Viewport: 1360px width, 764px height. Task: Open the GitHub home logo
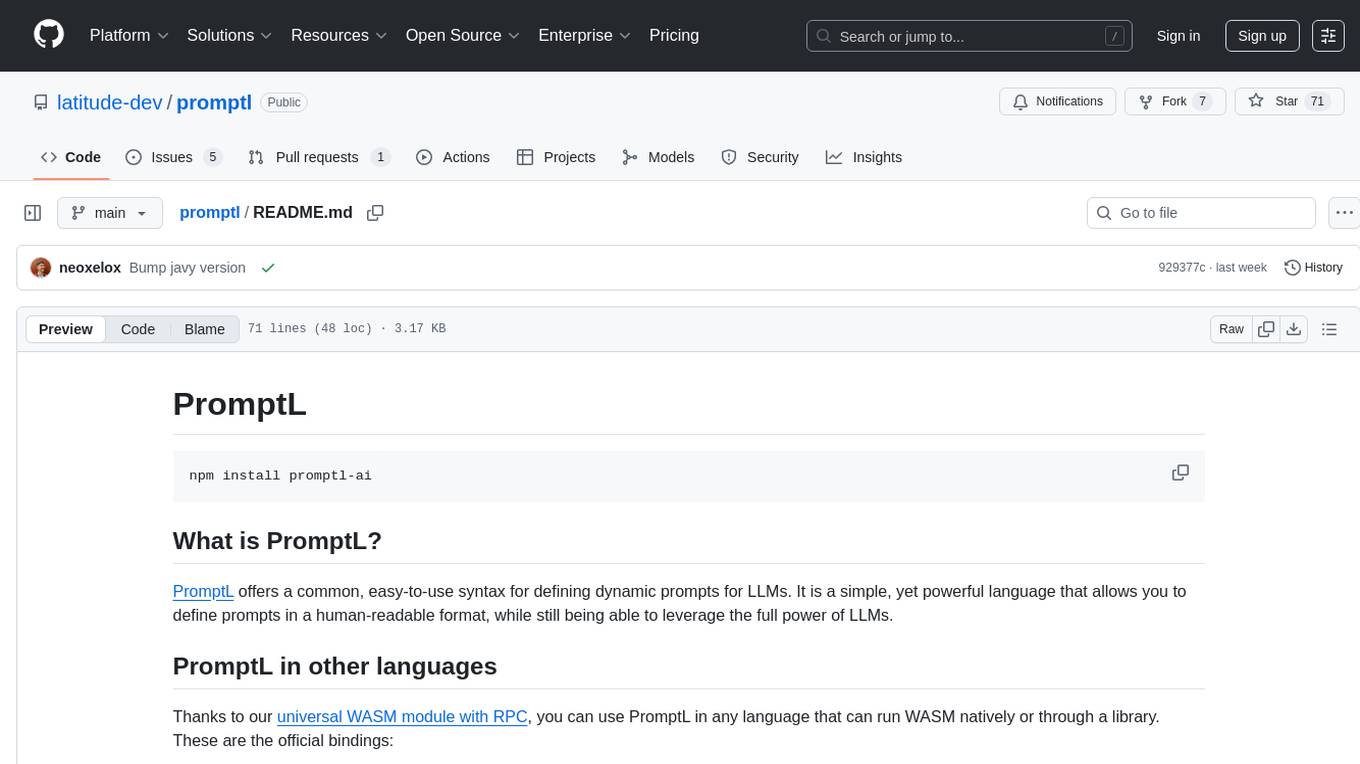click(x=49, y=35)
